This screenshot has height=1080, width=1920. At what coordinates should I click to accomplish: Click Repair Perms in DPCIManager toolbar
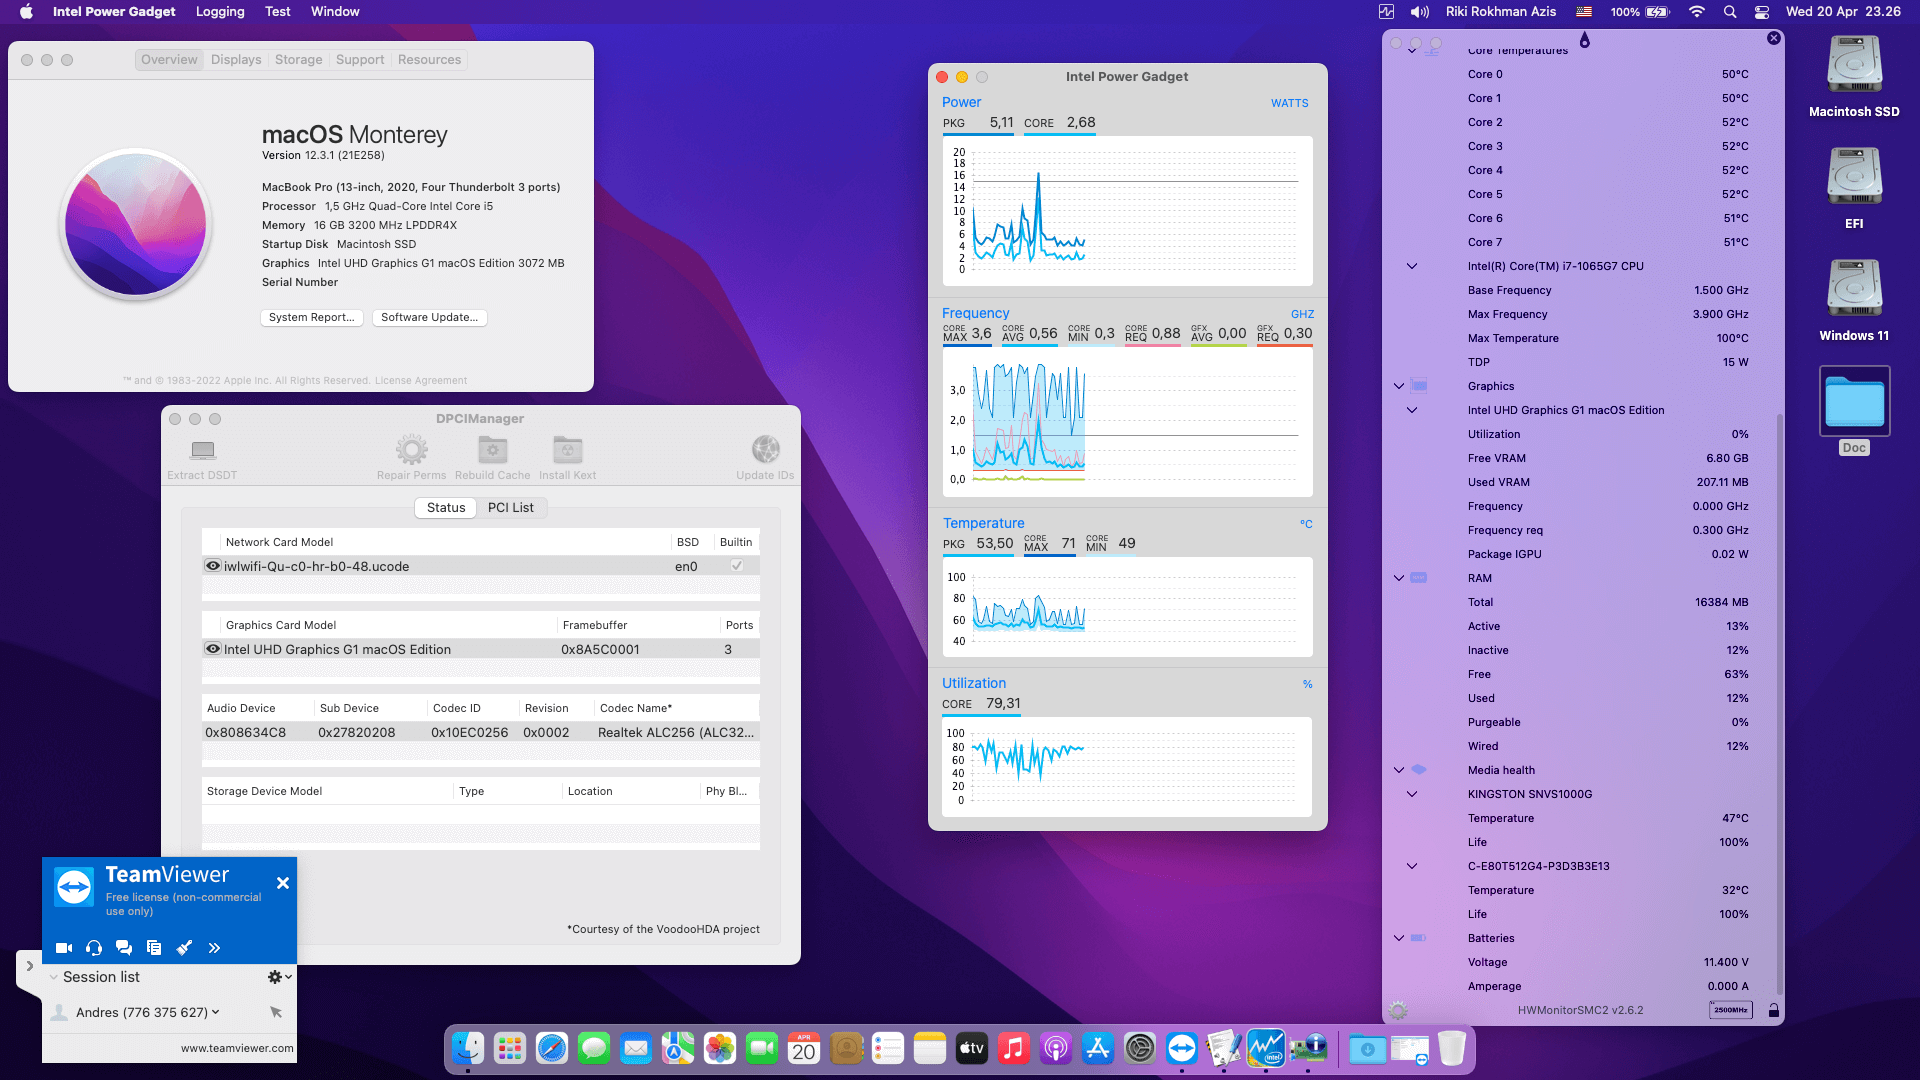point(411,459)
